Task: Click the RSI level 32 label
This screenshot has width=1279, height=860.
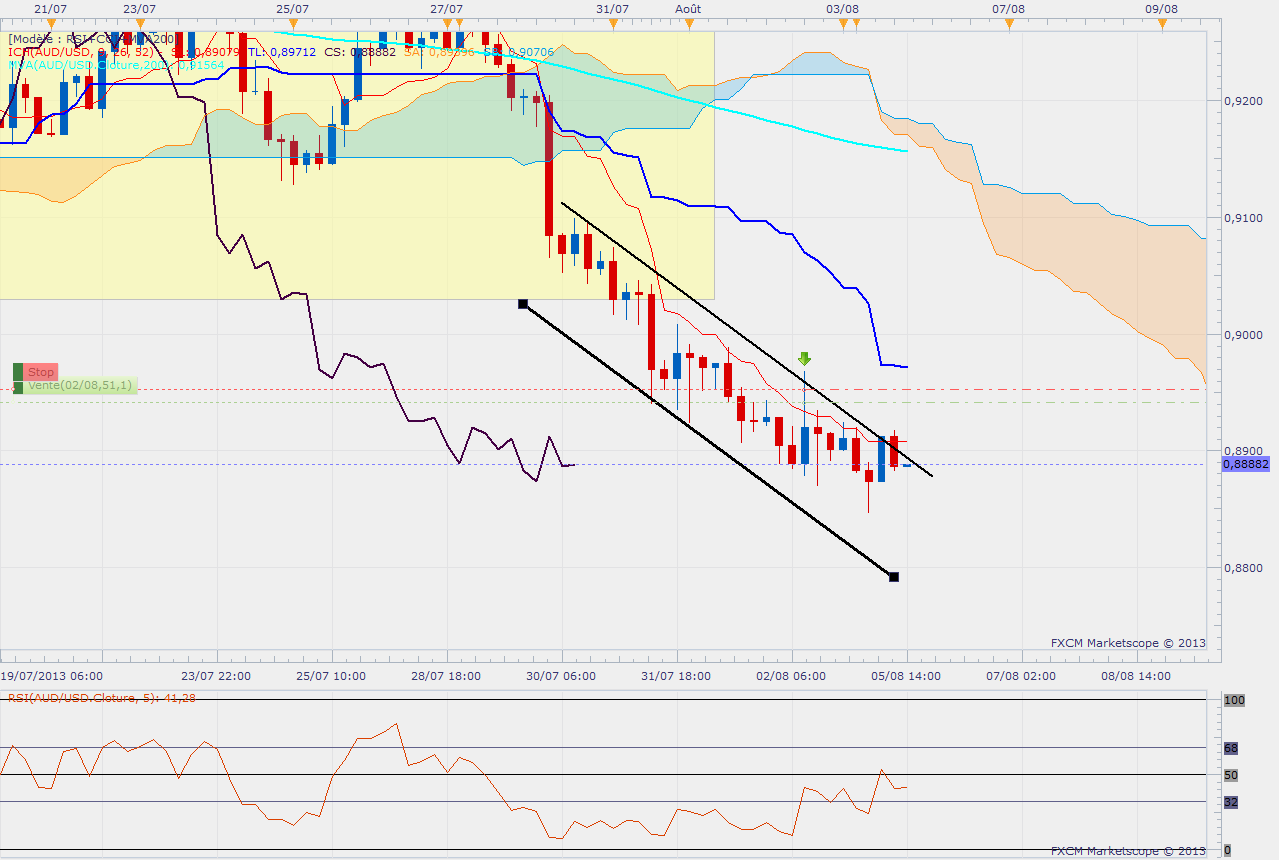Action: coord(1231,802)
